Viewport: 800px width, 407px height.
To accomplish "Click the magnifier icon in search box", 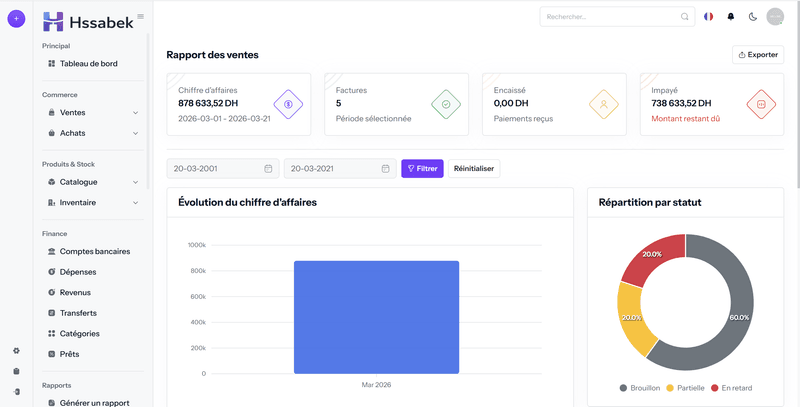I will (x=685, y=17).
